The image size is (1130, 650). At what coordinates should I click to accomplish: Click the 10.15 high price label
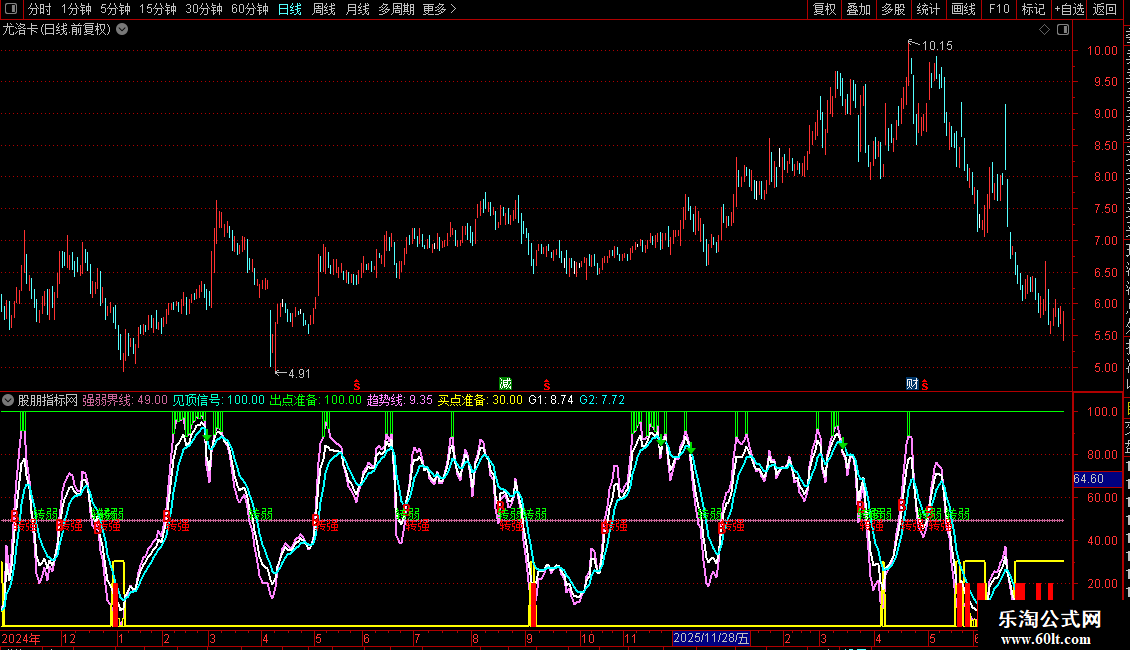click(x=937, y=46)
